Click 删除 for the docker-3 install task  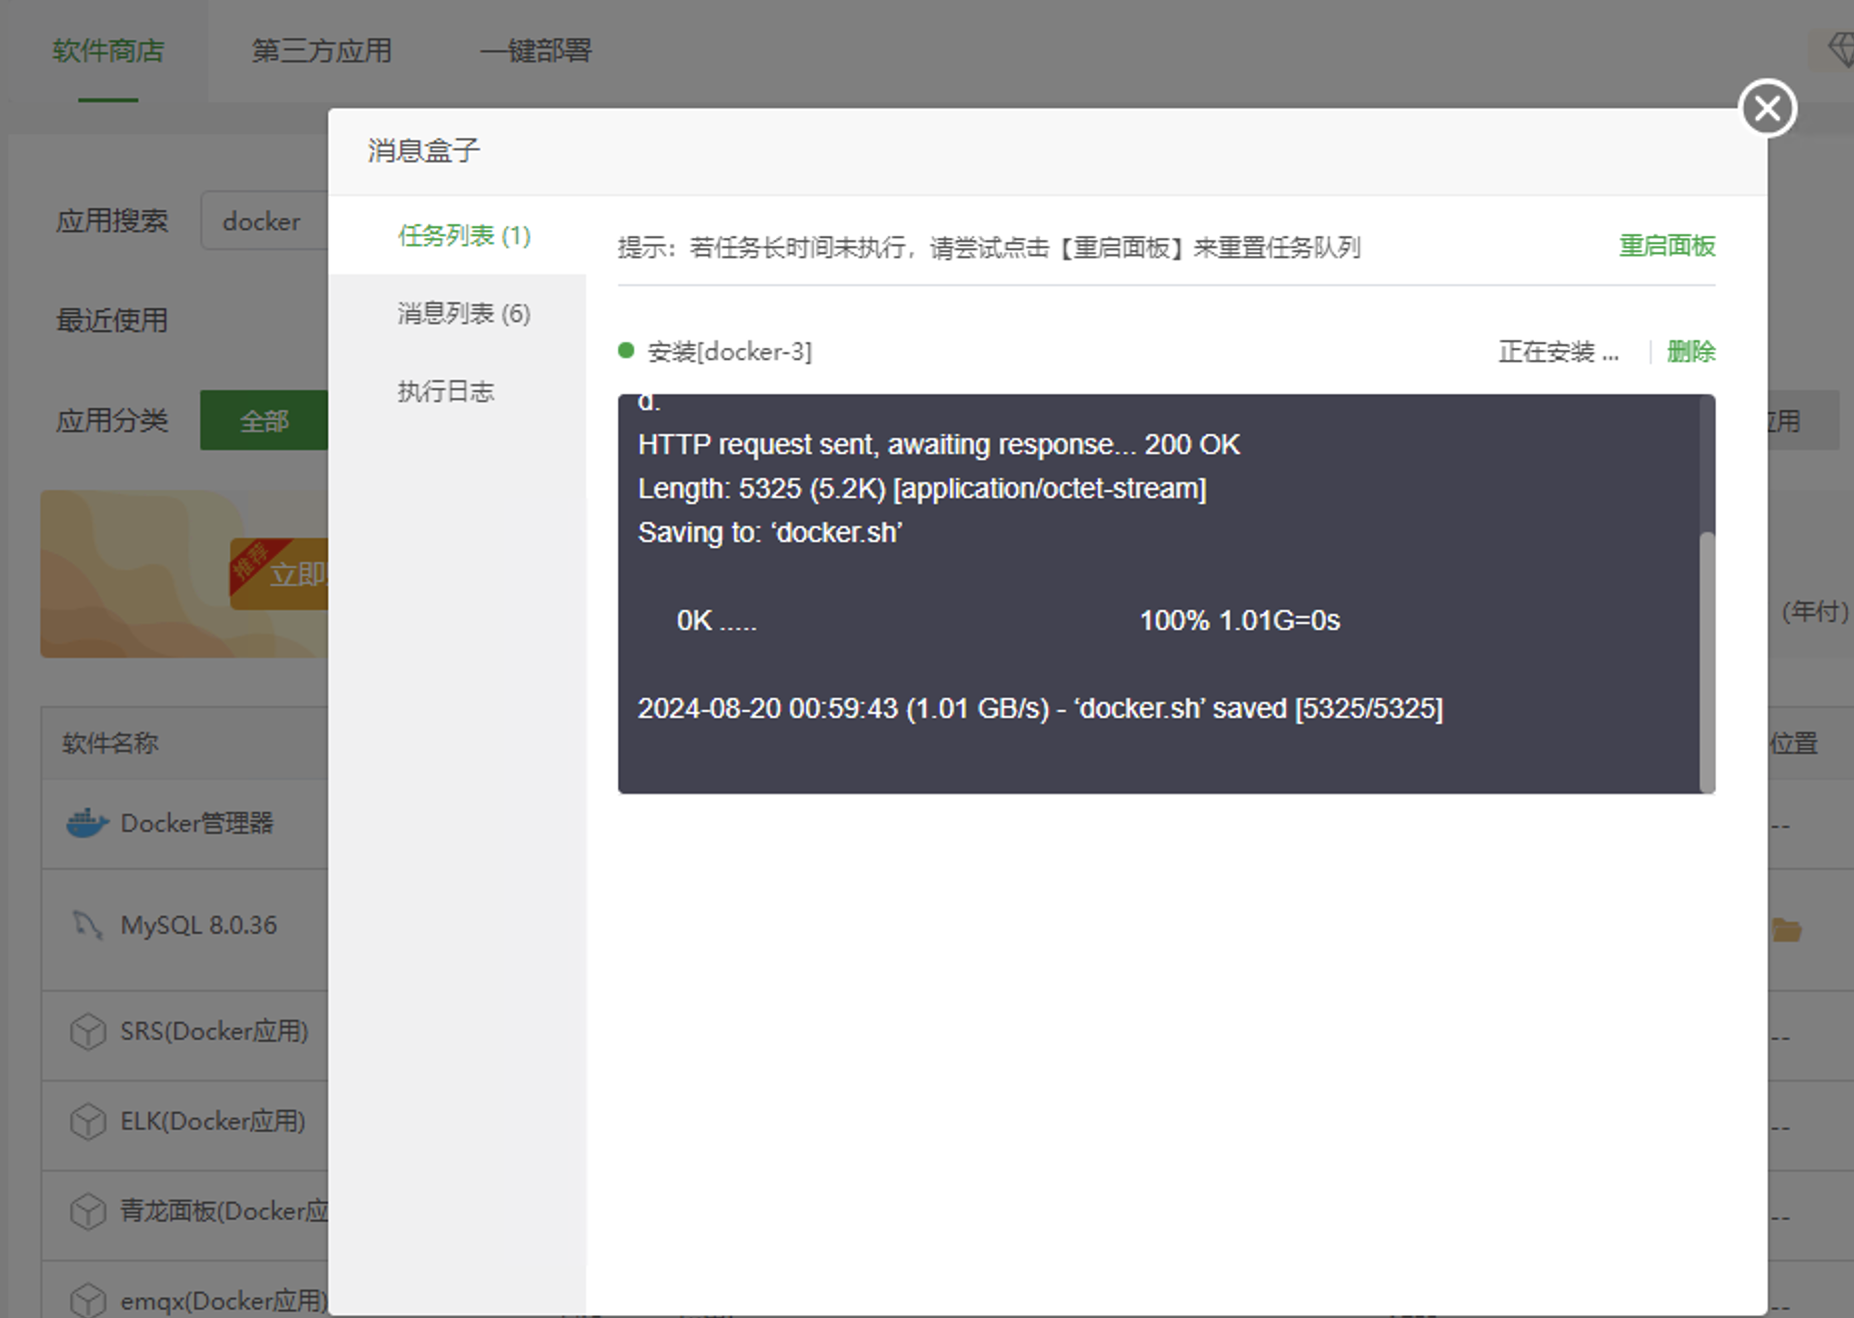click(x=1691, y=352)
